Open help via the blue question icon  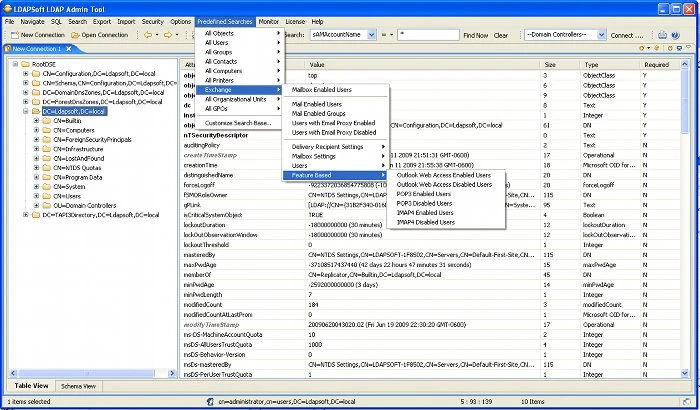click(675, 35)
